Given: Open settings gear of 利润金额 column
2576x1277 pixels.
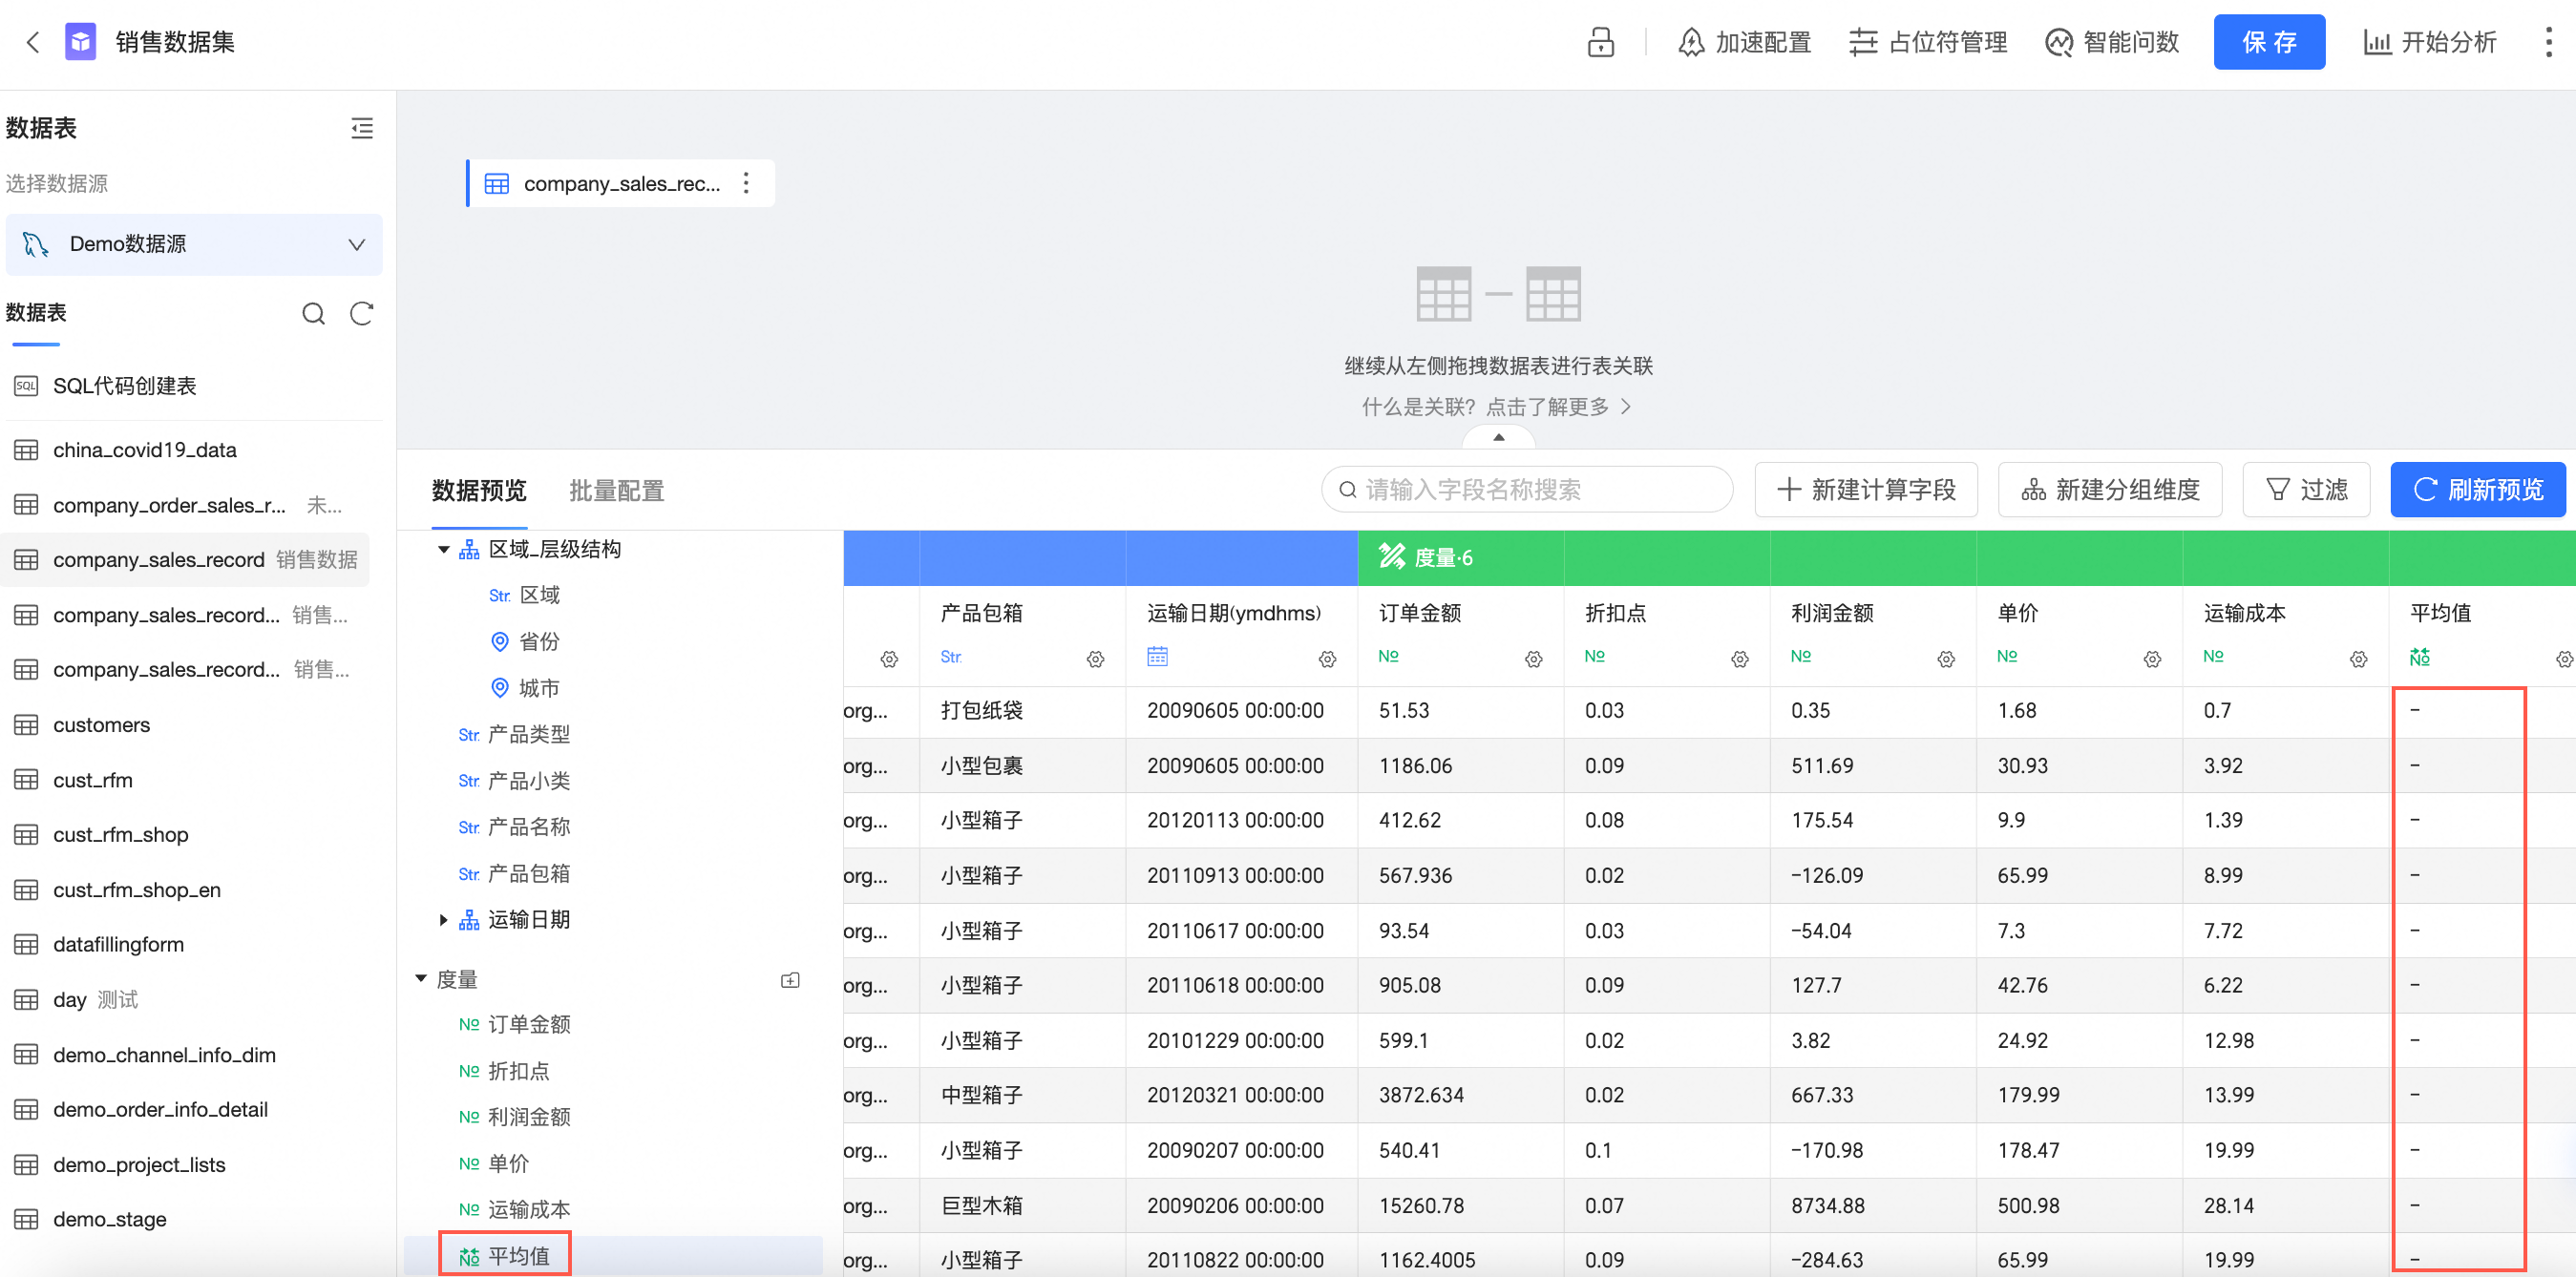Looking at the screenshot, I should 1945,660.
